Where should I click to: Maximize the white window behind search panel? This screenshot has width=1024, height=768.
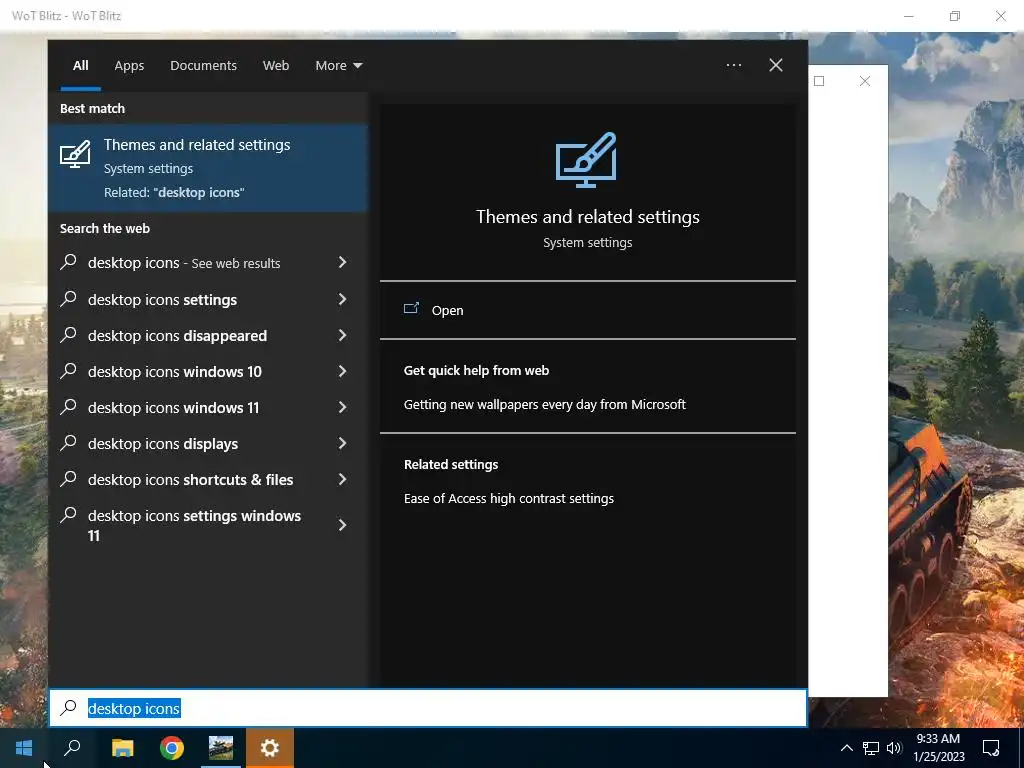(x=819, y=81)
